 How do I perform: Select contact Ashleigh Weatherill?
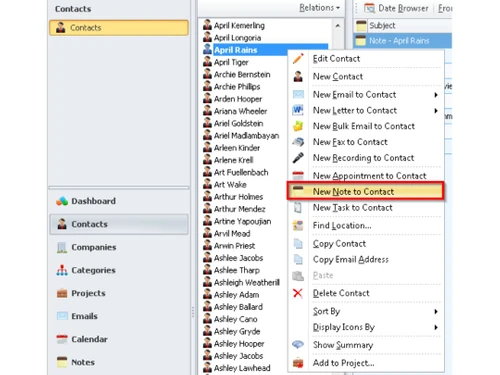247,282
